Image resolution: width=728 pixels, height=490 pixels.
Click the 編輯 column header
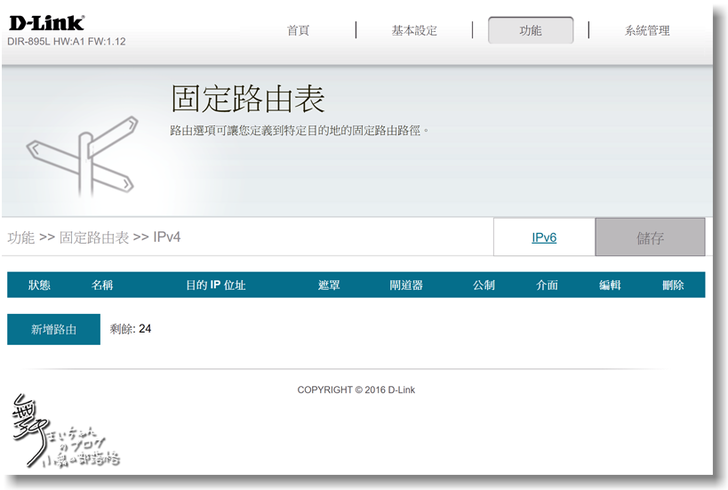pos(610,285)
